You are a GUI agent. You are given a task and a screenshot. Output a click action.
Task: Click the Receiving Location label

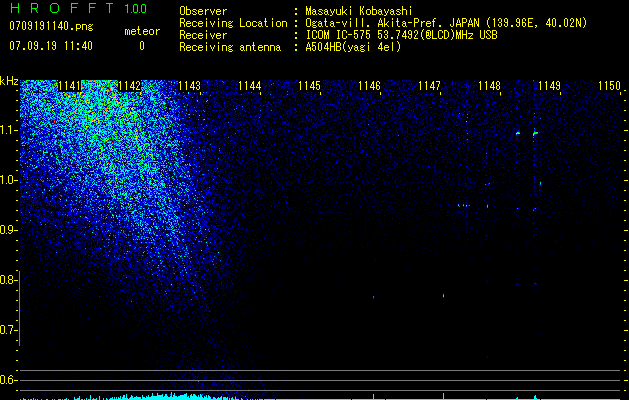tap(233, 23)
